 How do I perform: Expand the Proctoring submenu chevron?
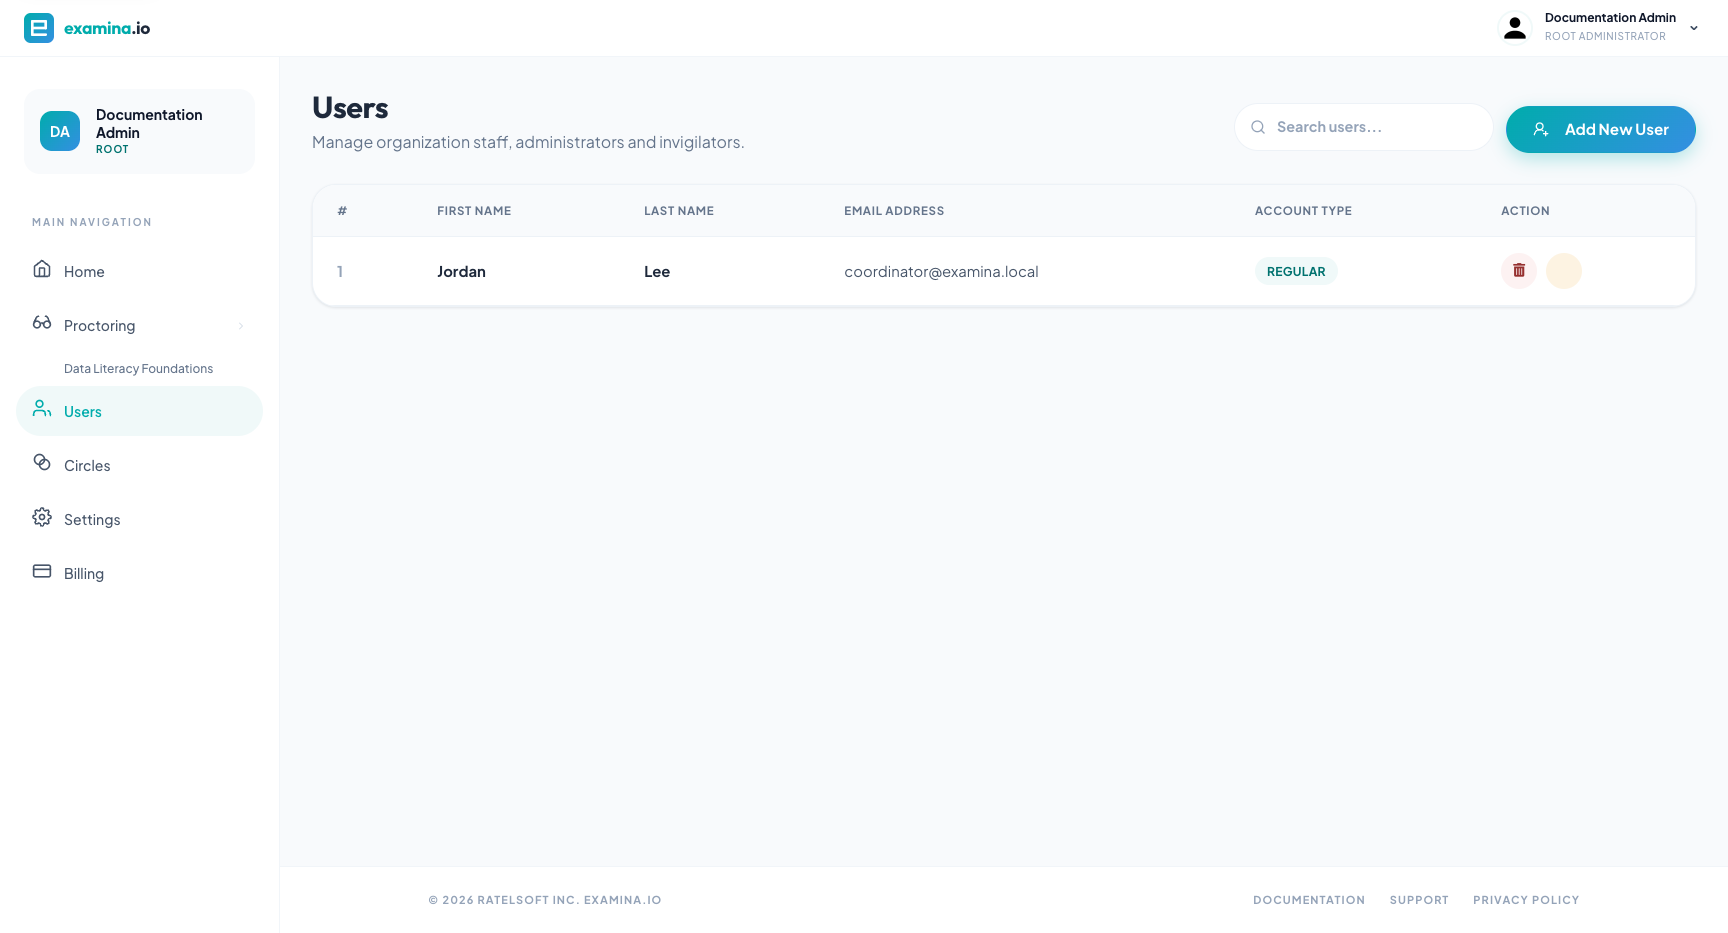click(241, 326)
